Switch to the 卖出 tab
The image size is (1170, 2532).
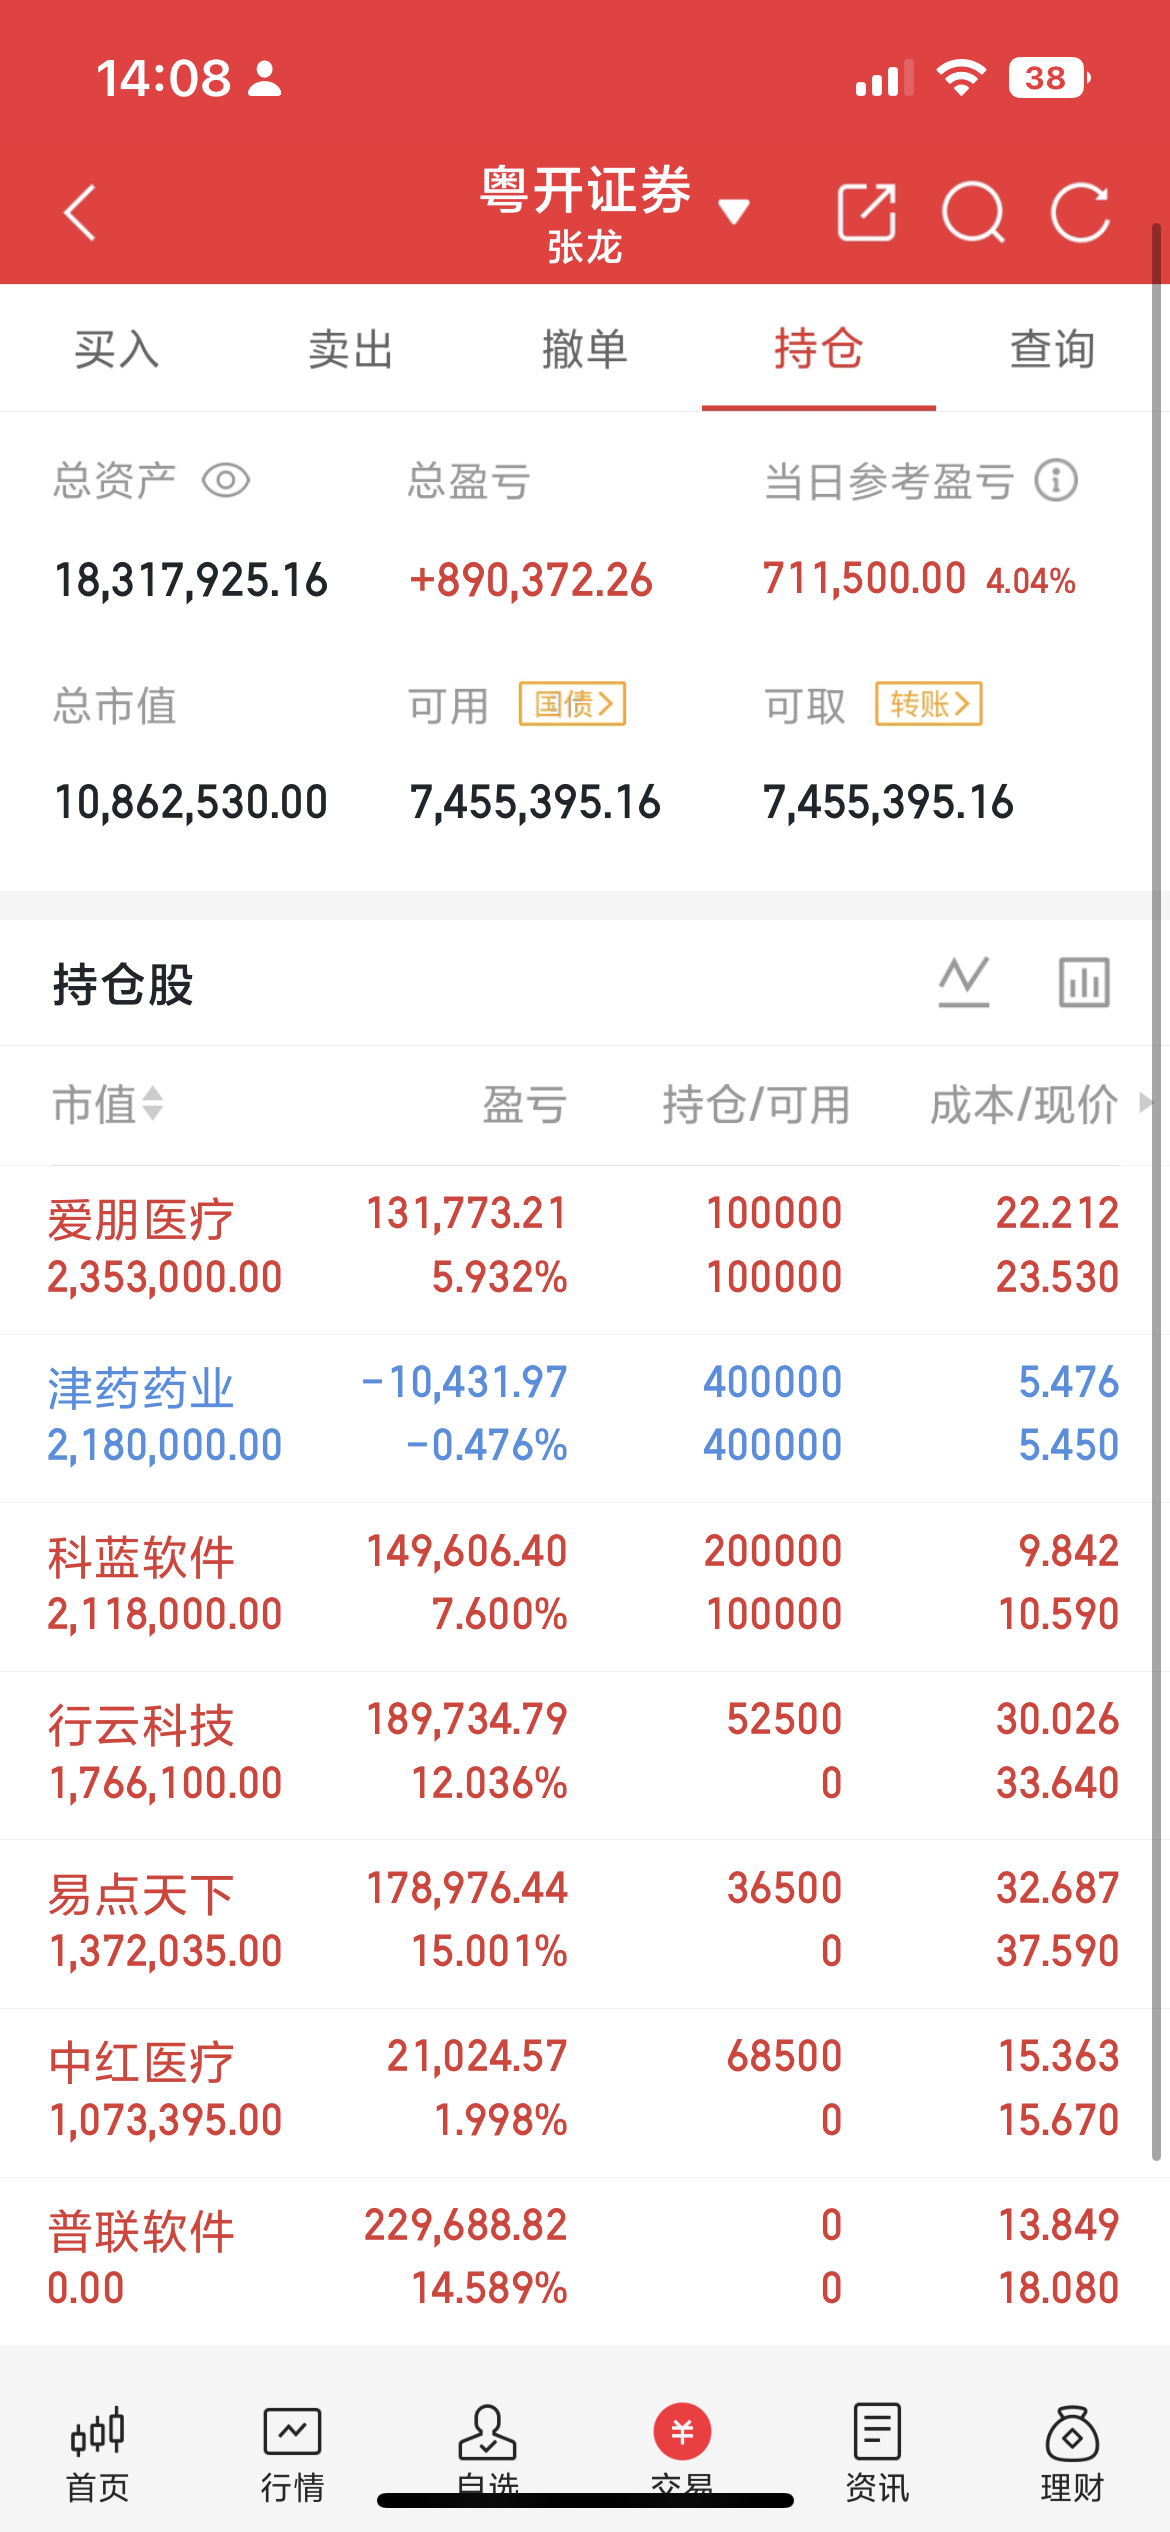[x=351, y=349]
